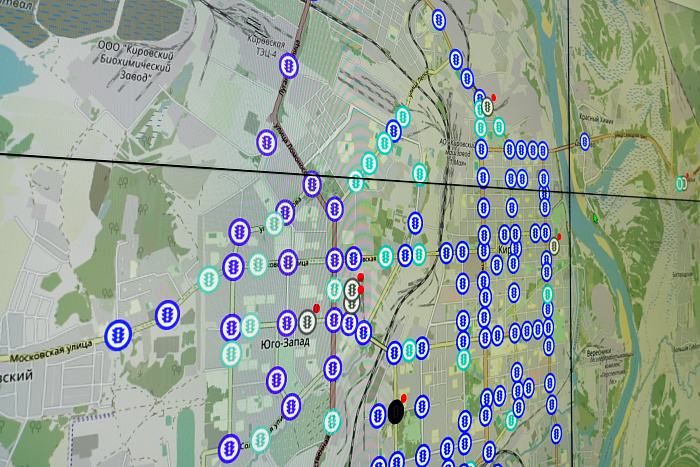The height and width of the screenshot is (467, 700).
Task: Select blue traffic light below Красный Химик label
Action: coord(584,141)
